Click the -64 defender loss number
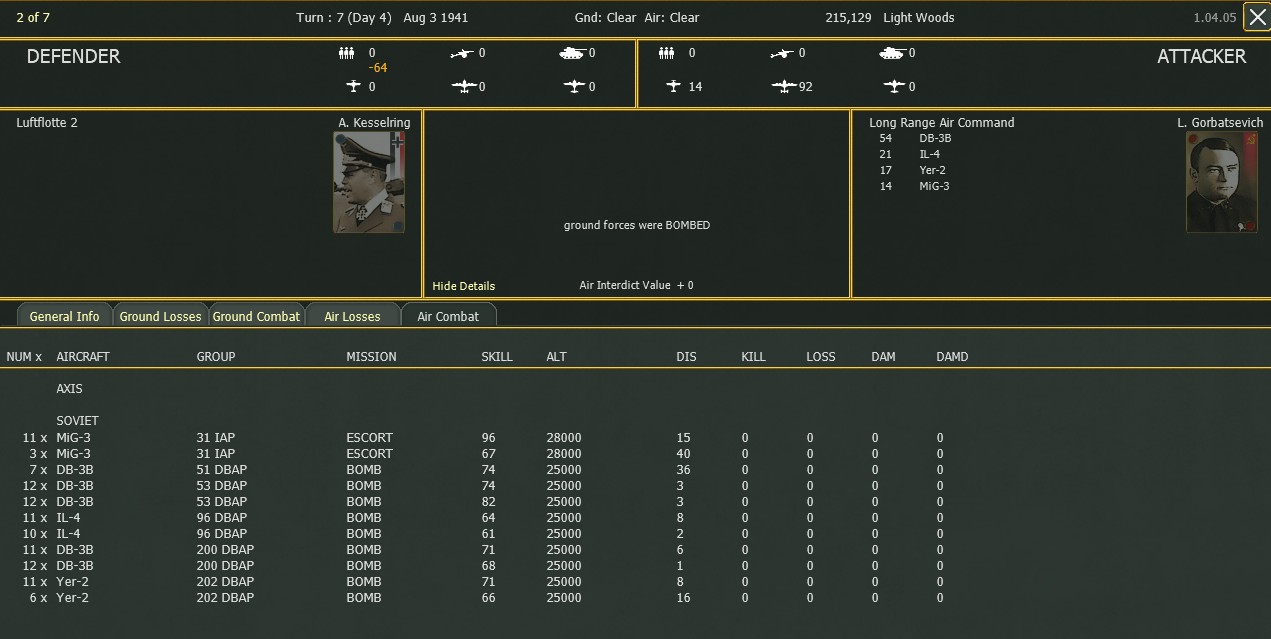 [x=377, y=68]
